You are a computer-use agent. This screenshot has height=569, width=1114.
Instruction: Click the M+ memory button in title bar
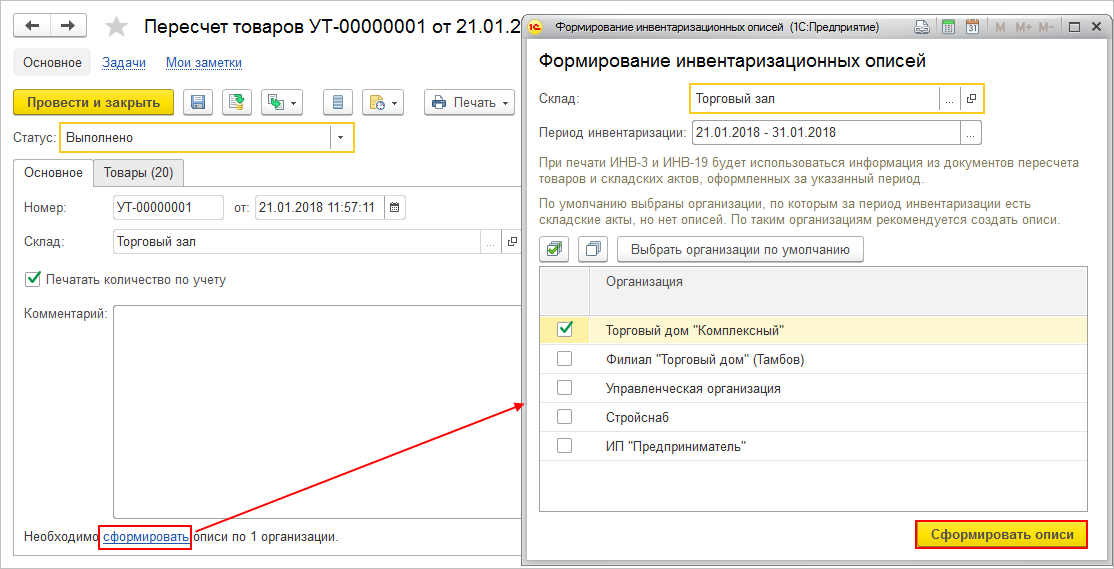(x=1023, y=27)
